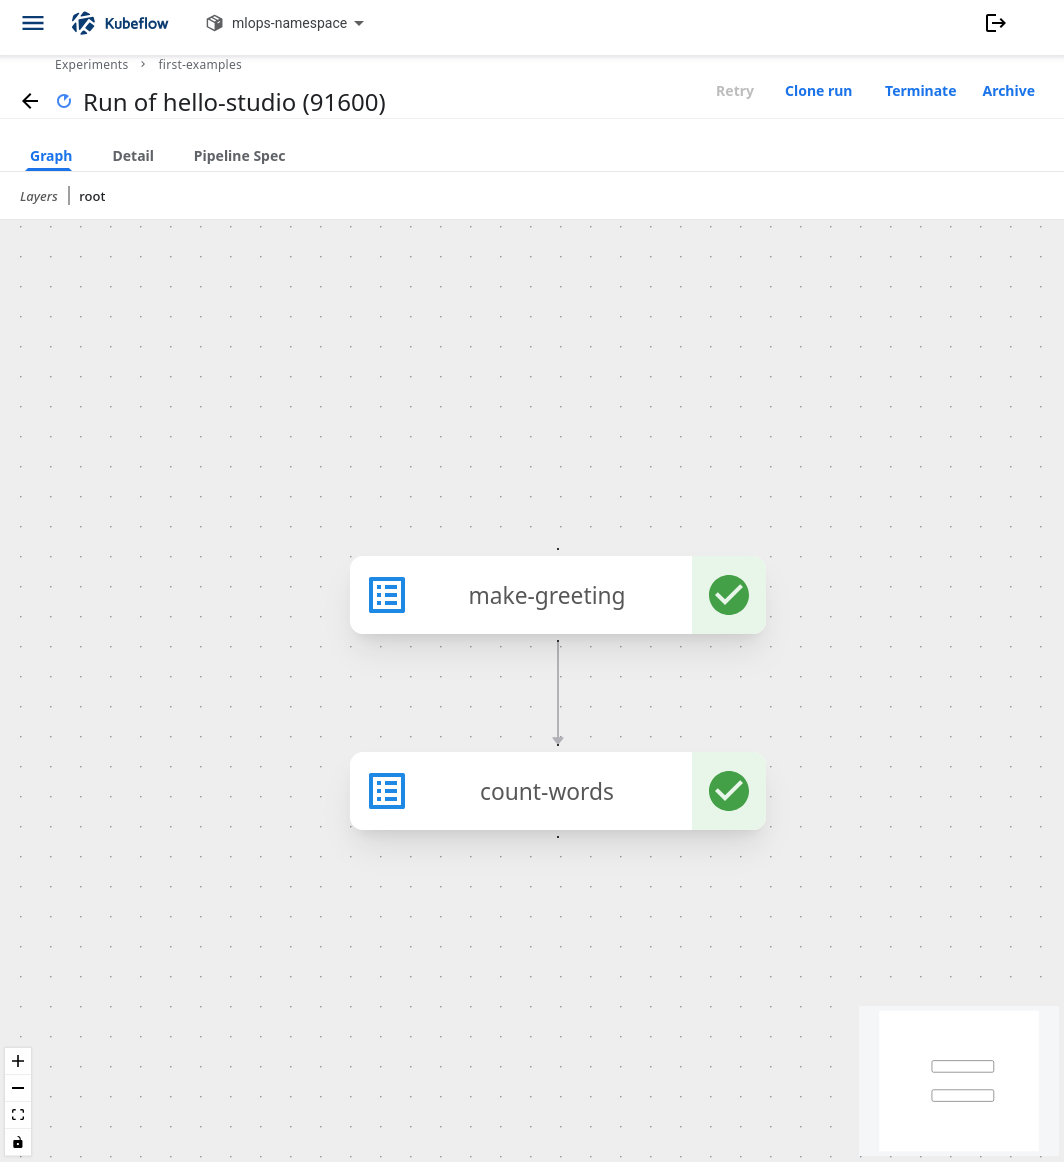This screenshot has width=1064, height=1162.
Task: Select the root layer breadcrumb
Action: [93, 196]
